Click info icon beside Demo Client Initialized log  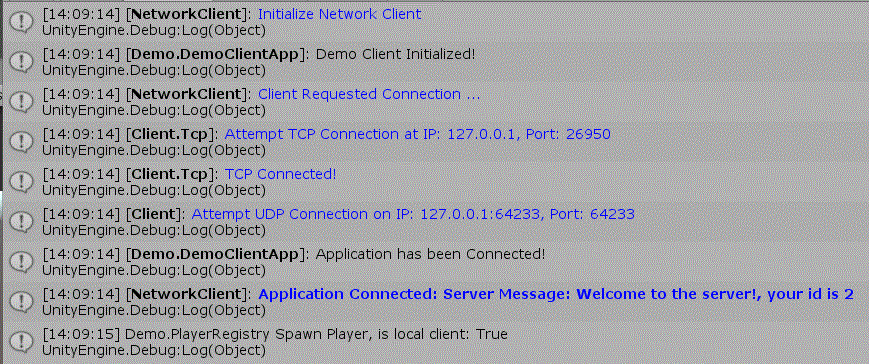(x=21, y=62)
